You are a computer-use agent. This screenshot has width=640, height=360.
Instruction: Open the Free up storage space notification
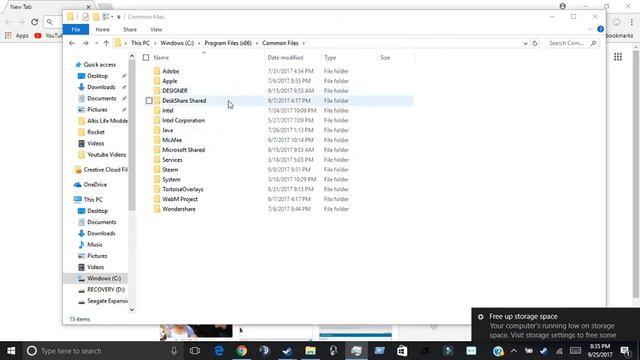(556, 325)
